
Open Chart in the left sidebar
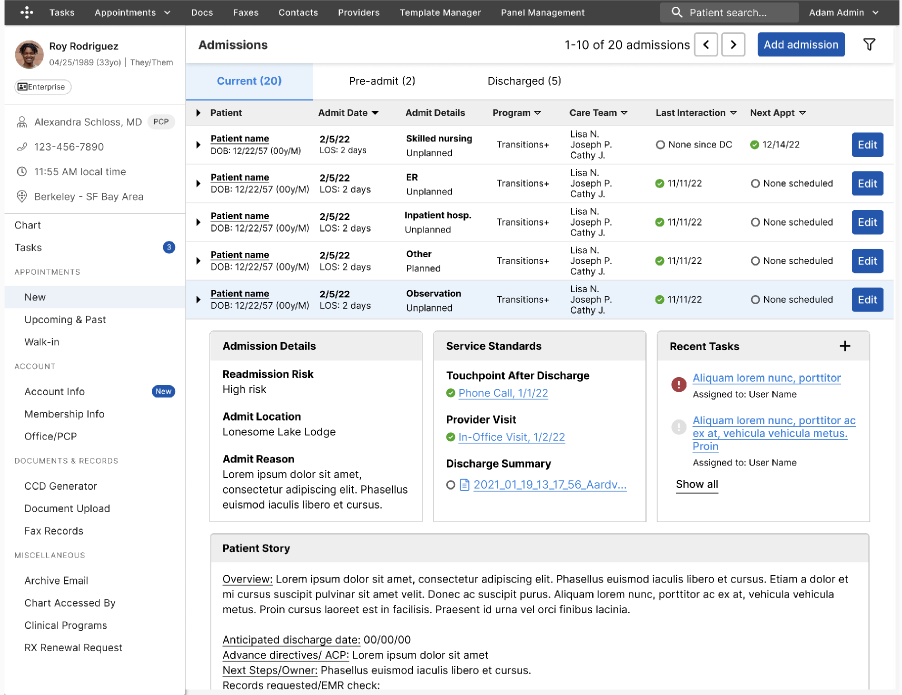(28, 225)
